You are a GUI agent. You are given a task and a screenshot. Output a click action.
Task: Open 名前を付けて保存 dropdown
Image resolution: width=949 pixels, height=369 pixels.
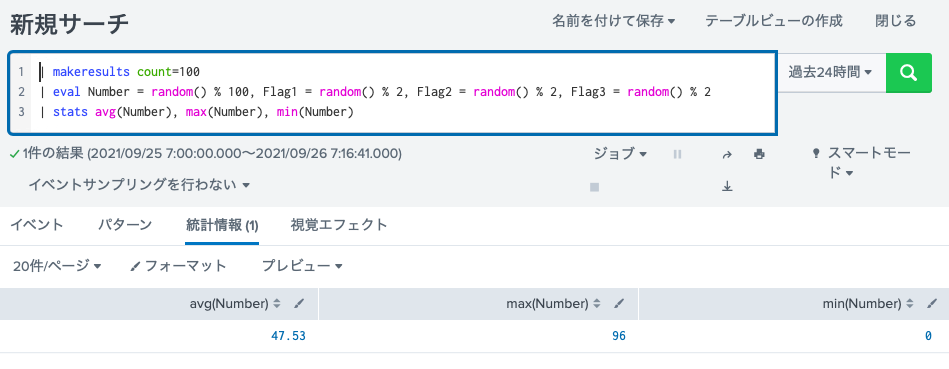click(613, 21)
